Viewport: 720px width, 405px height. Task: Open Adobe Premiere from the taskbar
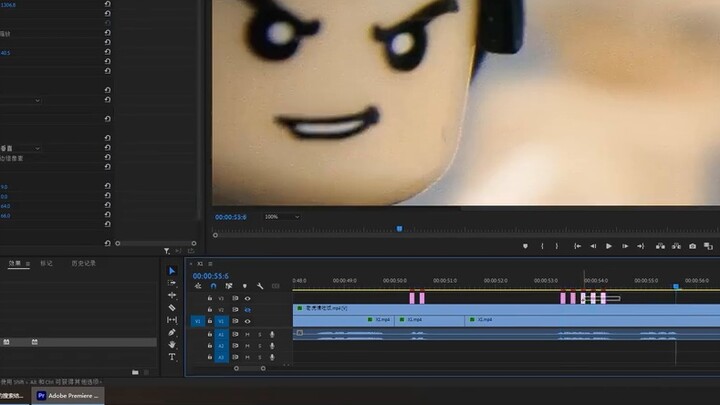click(68, 395)
